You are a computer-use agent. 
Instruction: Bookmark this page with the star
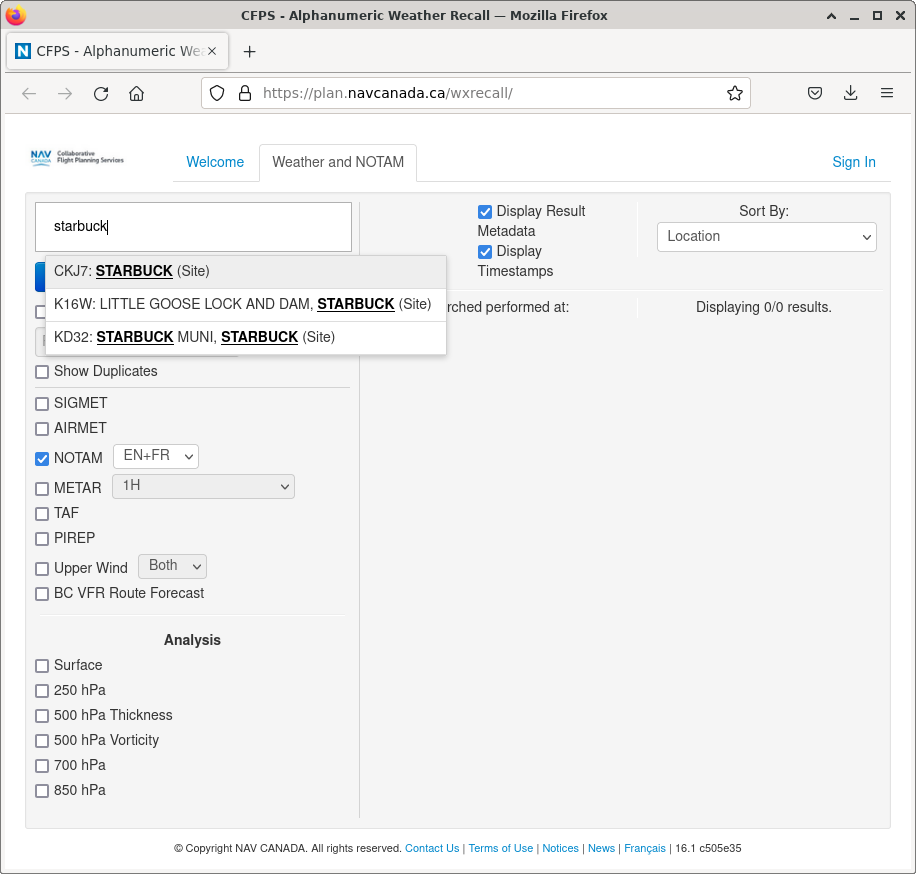coord(735,93)
